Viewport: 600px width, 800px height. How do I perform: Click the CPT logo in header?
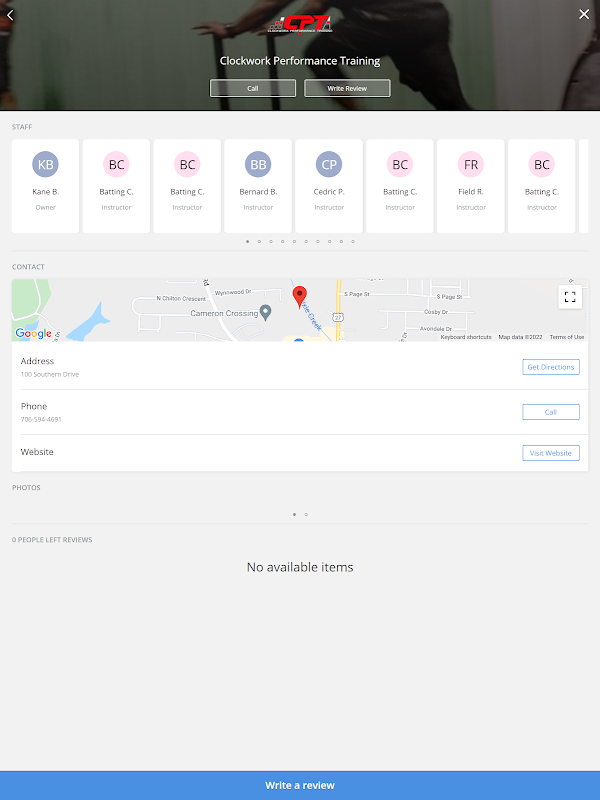[x=300, y=24]
